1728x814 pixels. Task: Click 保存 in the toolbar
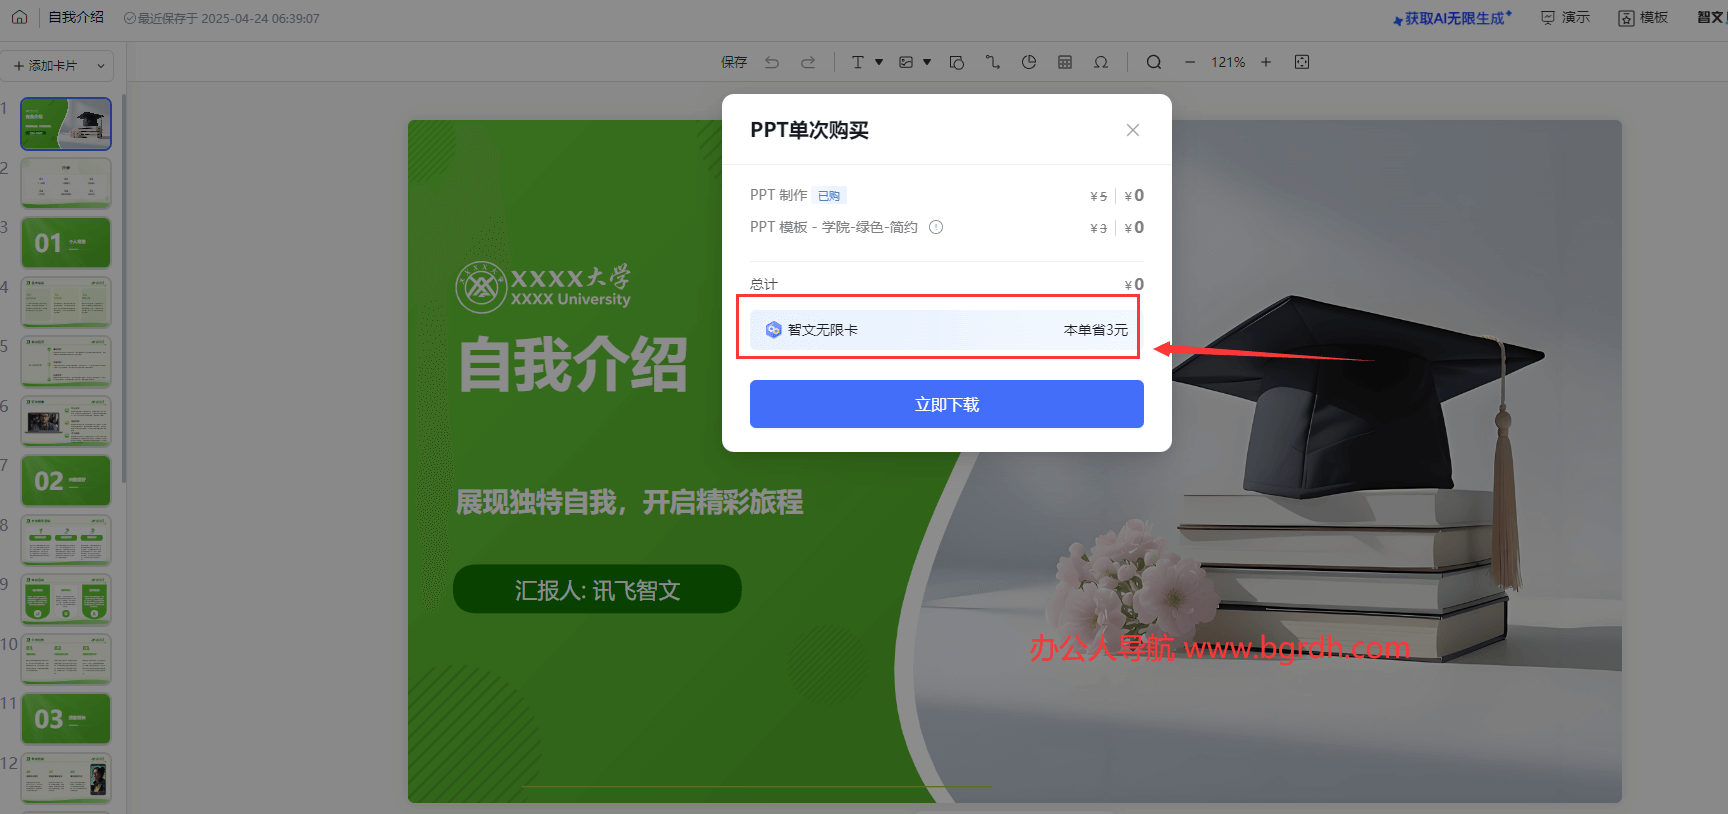tap(734, 62)
